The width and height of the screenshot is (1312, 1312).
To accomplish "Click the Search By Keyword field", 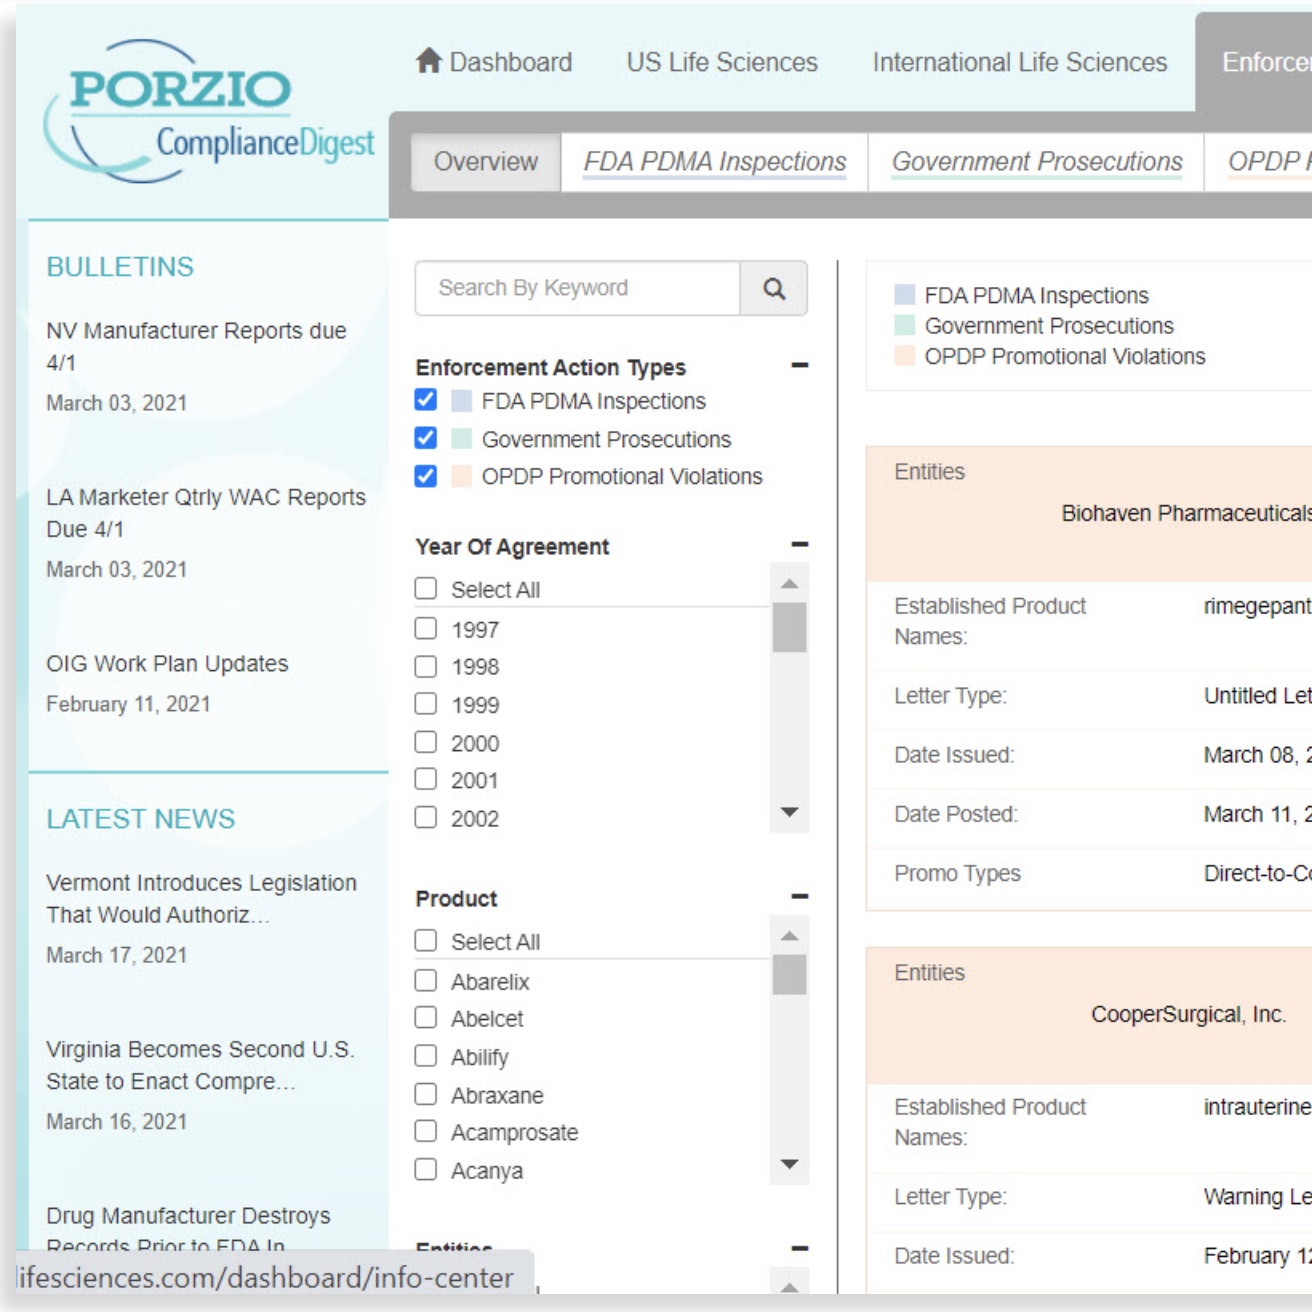I will pyautogui.click(x=577, y=289).
